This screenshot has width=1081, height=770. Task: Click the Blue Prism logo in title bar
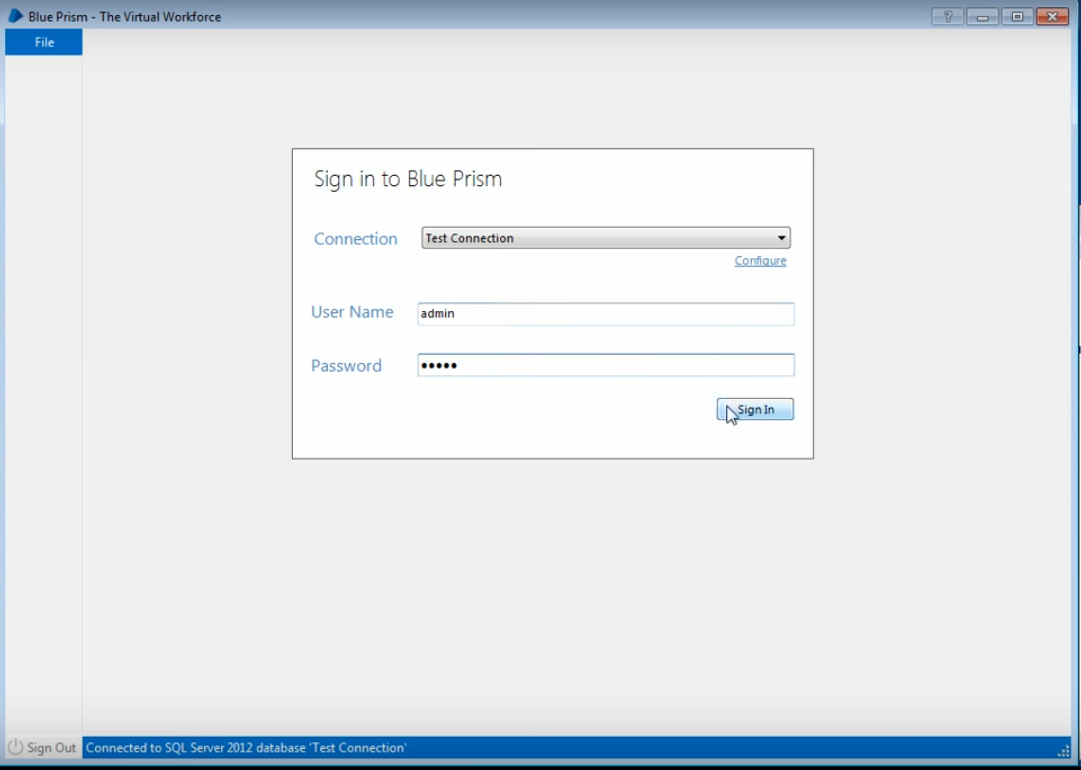15,16
